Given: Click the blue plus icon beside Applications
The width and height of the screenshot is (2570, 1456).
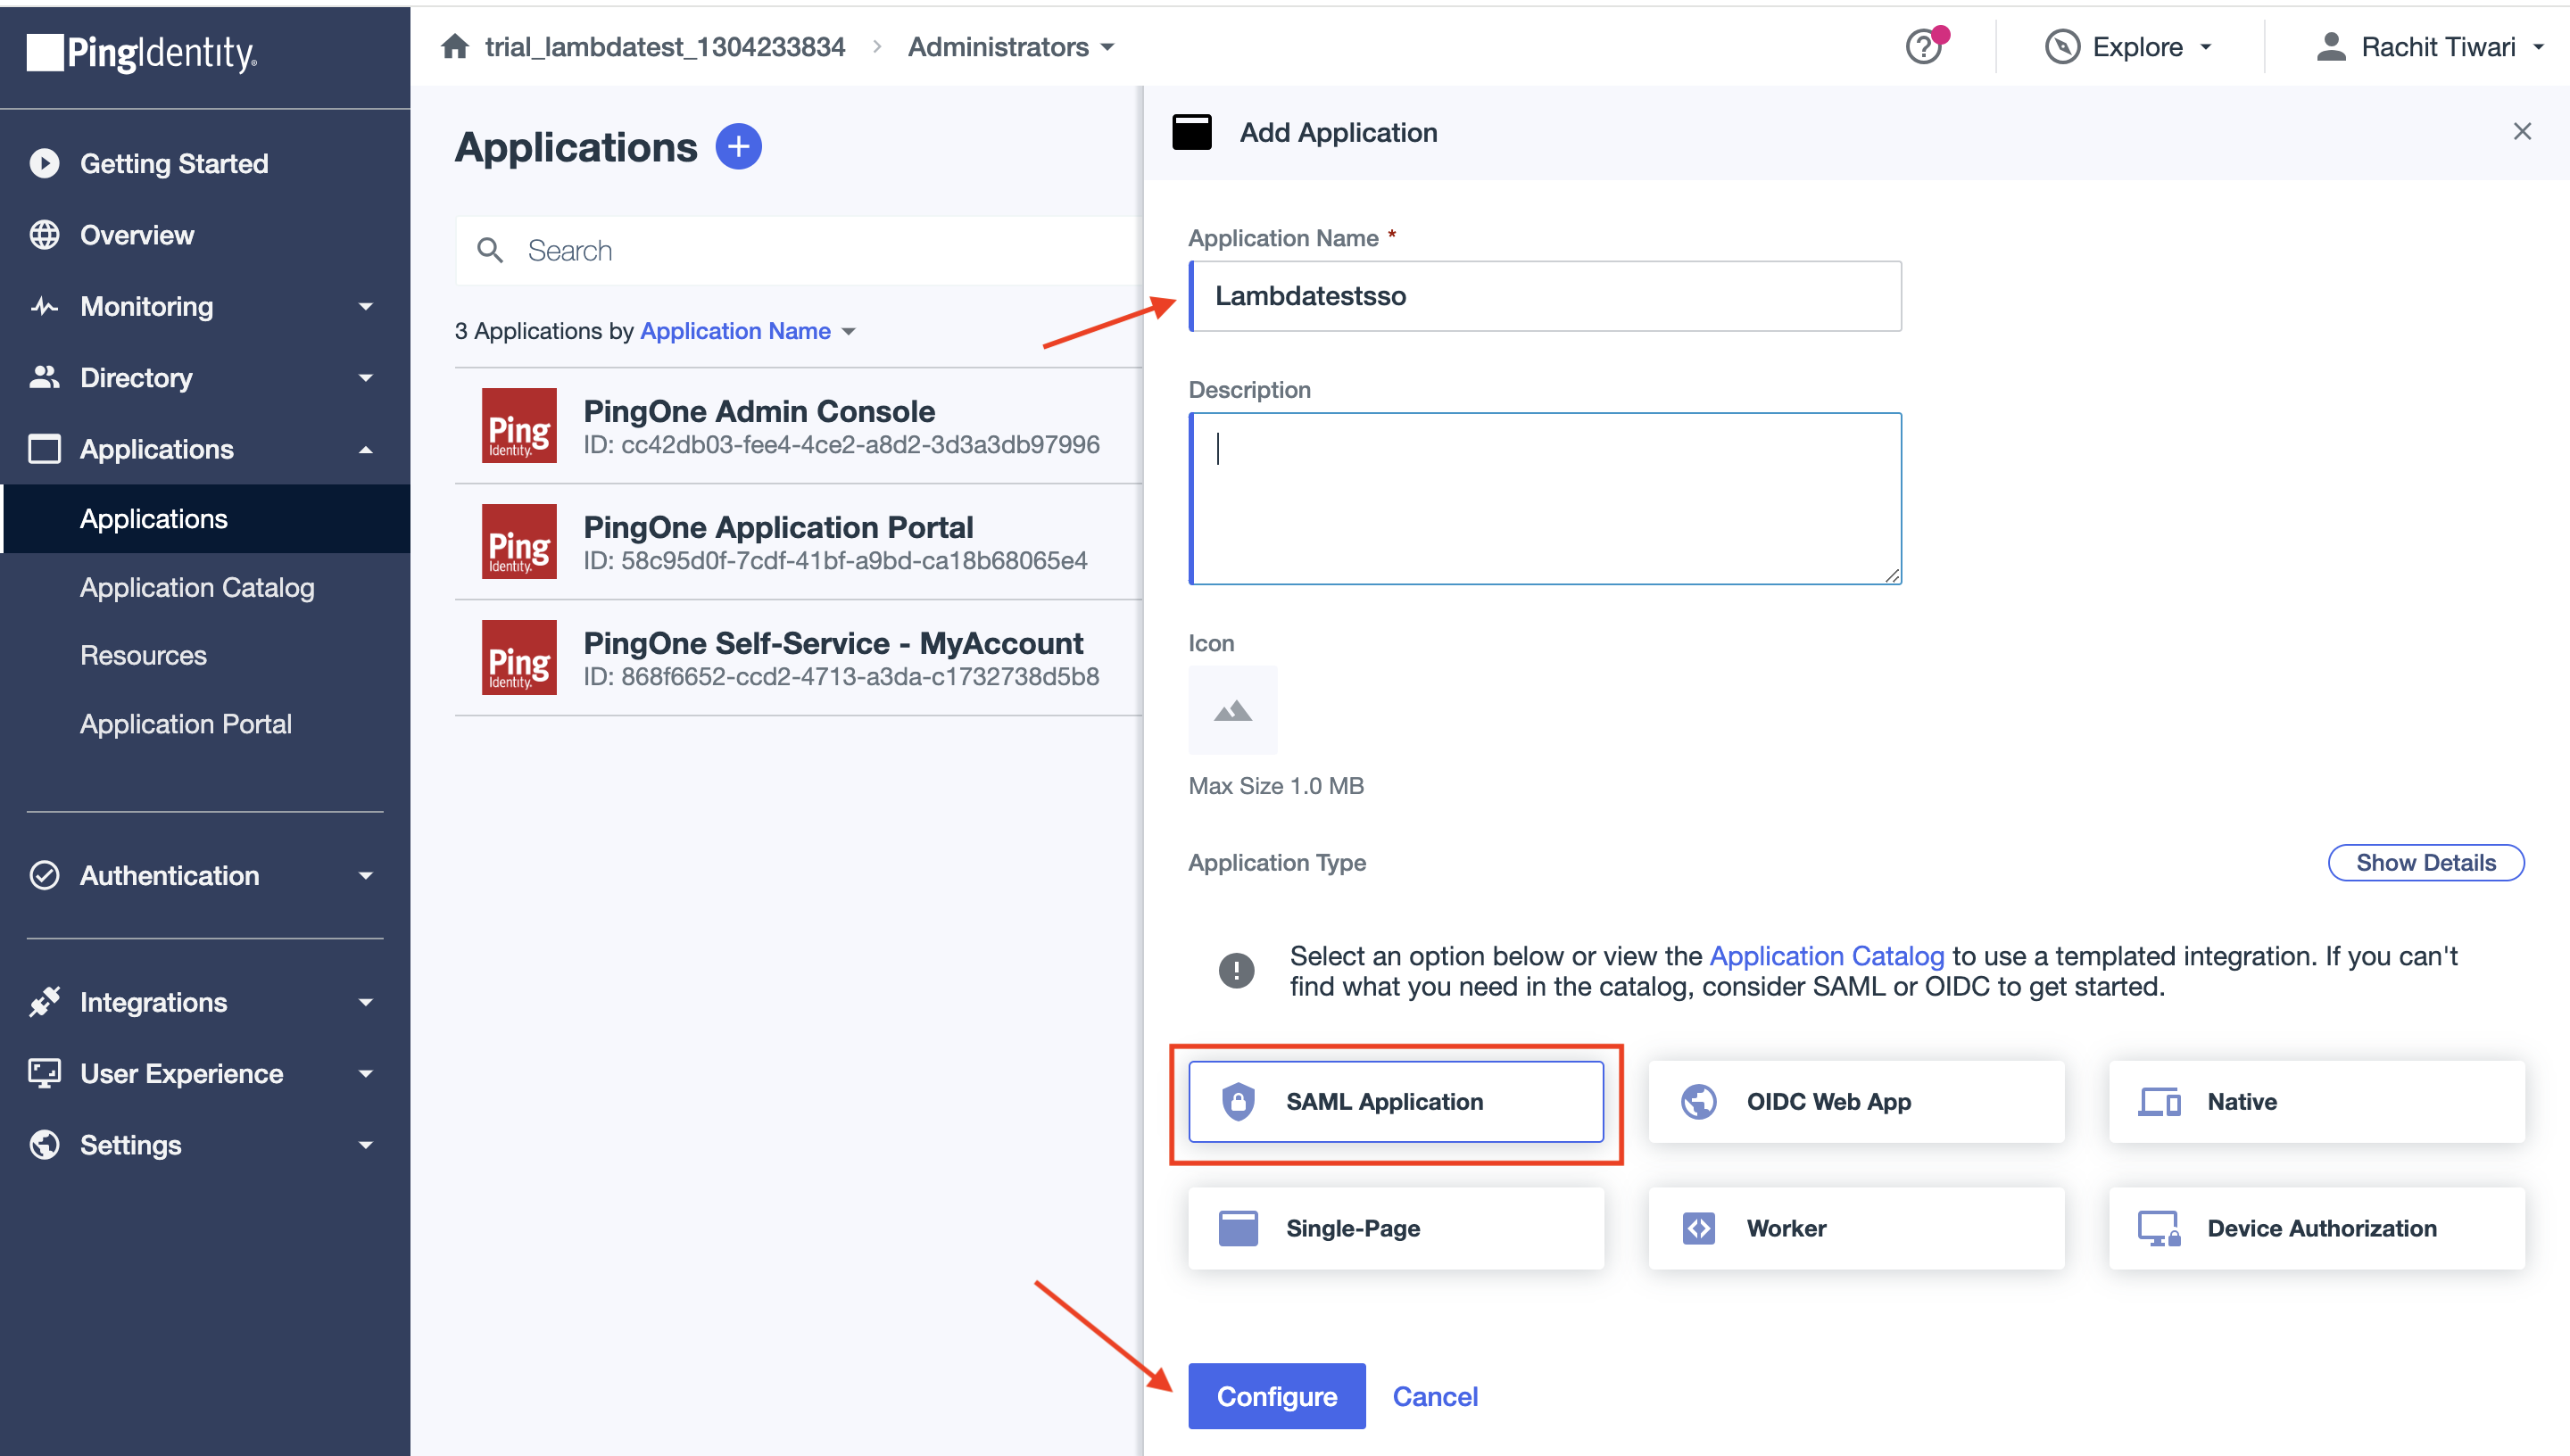Looking at the screenshot, I should (x=738, y=147).
